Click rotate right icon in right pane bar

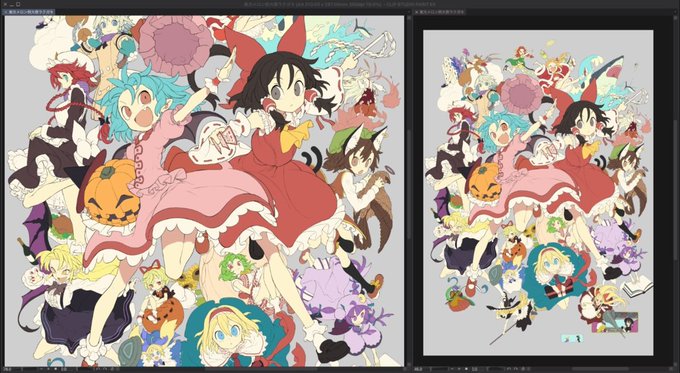516,369
